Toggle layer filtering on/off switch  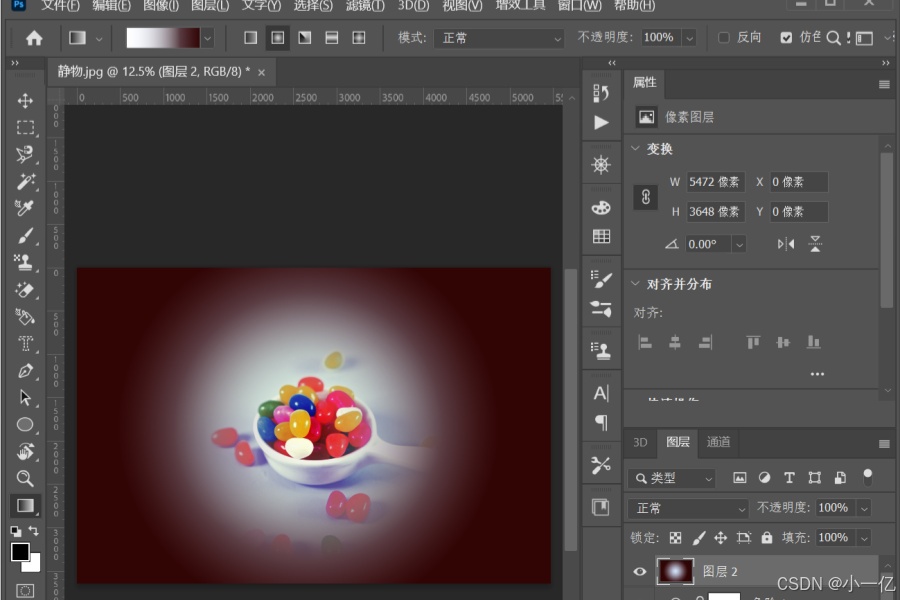tap(867, 477)
